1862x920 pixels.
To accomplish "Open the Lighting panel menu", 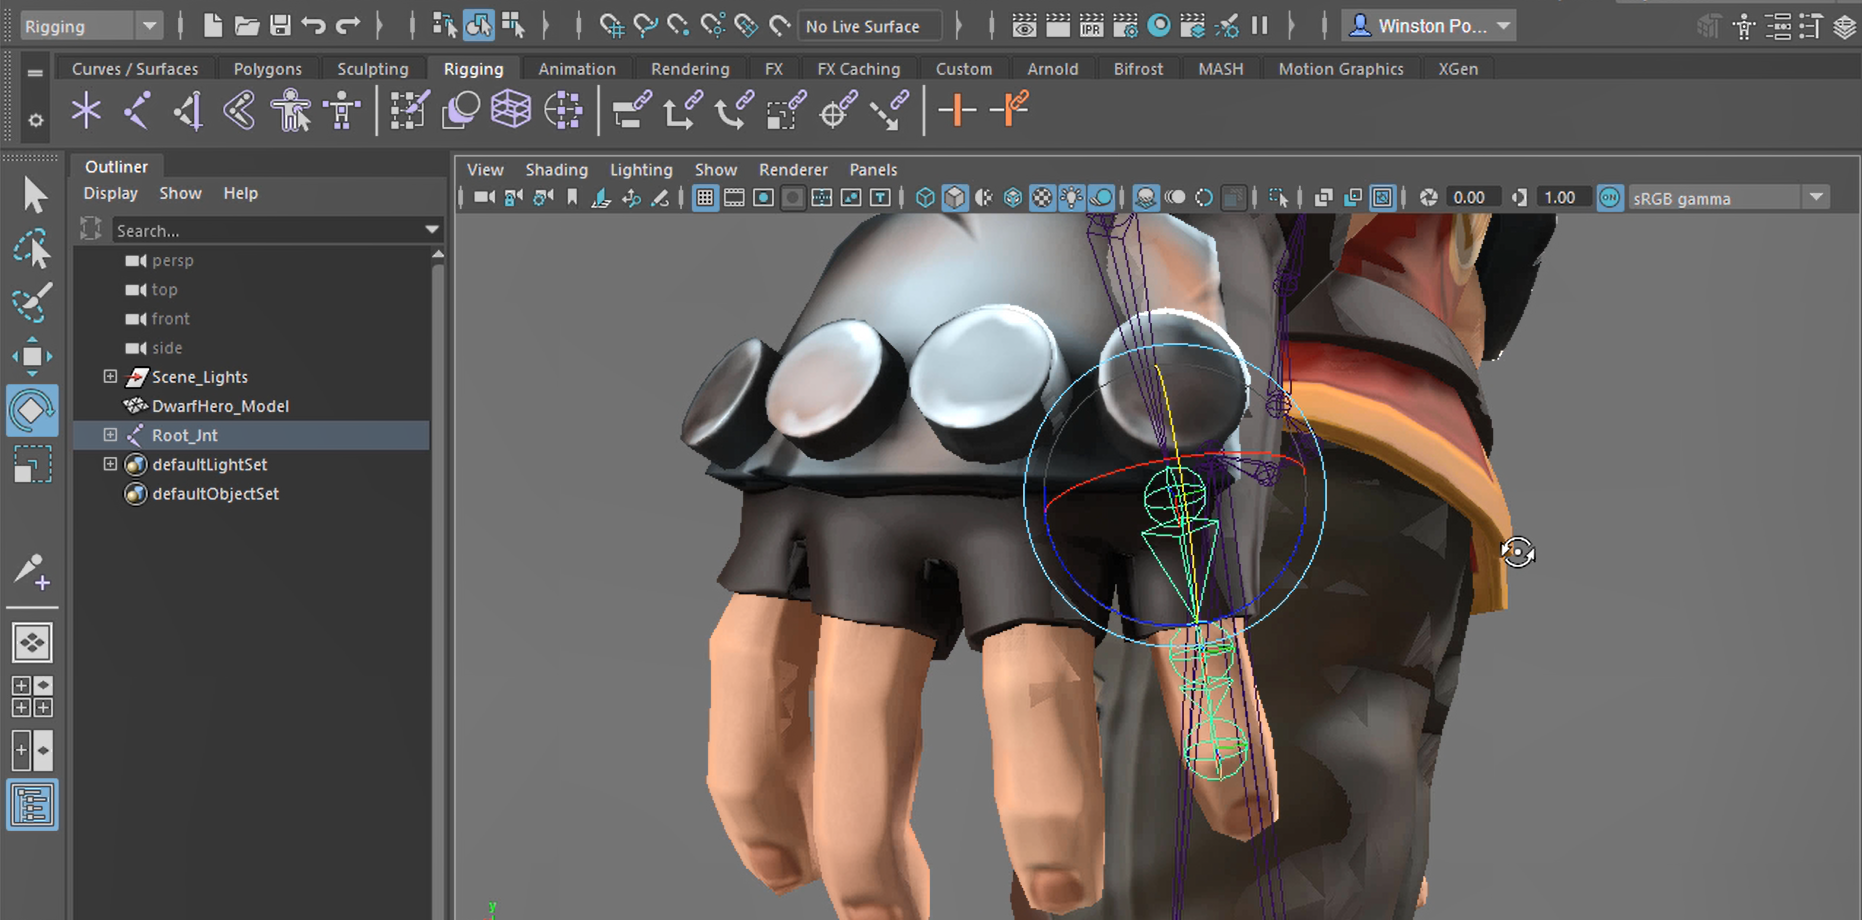I will [641, 170].
